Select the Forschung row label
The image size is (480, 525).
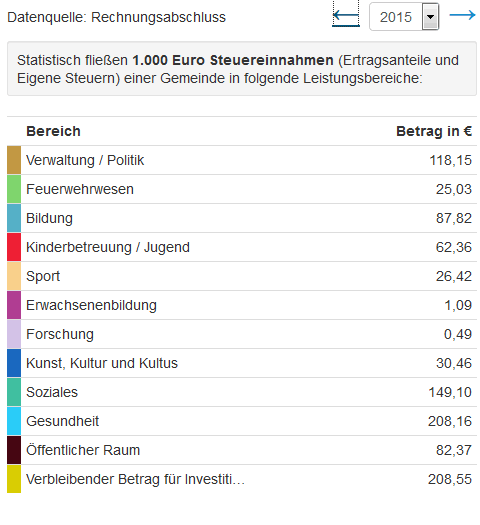[60, 334]
